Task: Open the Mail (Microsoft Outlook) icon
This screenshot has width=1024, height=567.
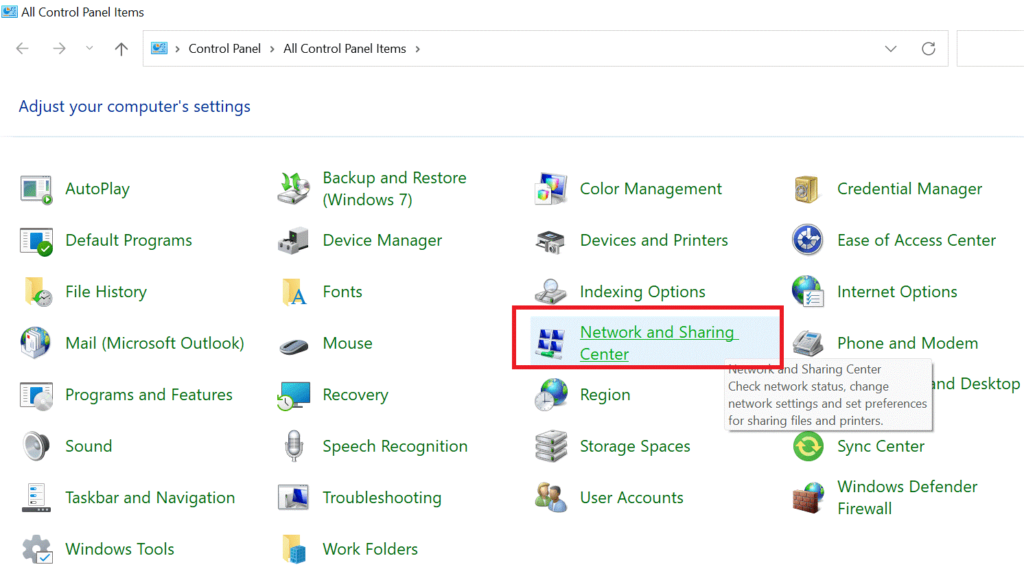Action: [35, 343]
